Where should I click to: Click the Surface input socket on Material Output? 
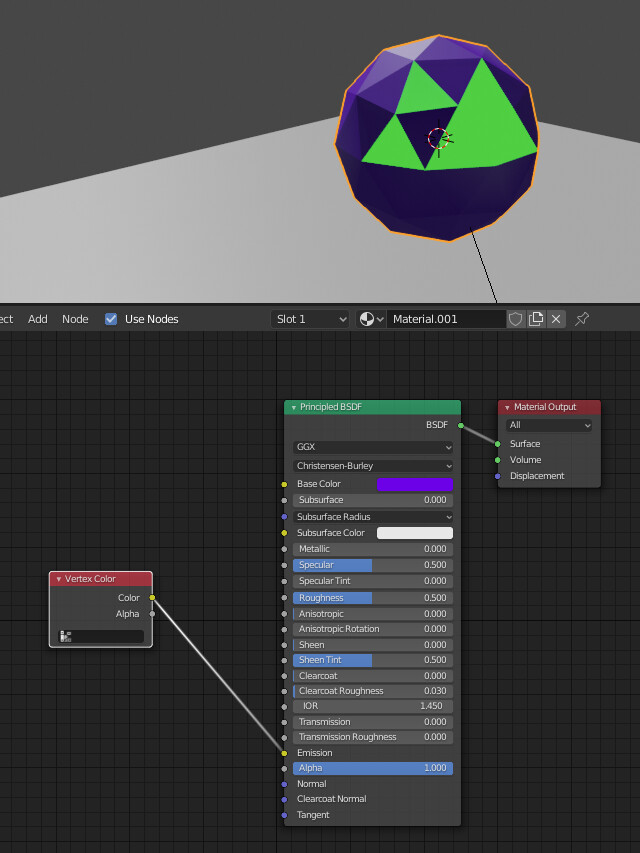497,444
